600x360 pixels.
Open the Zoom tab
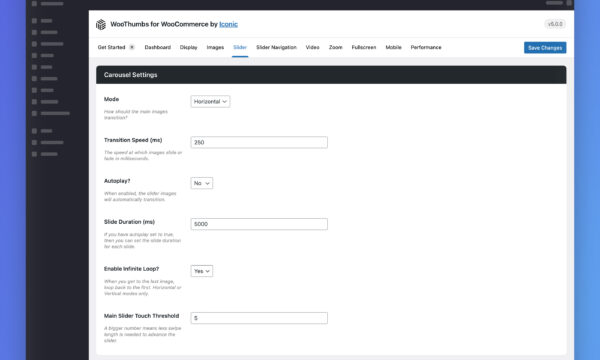(336, 47)
